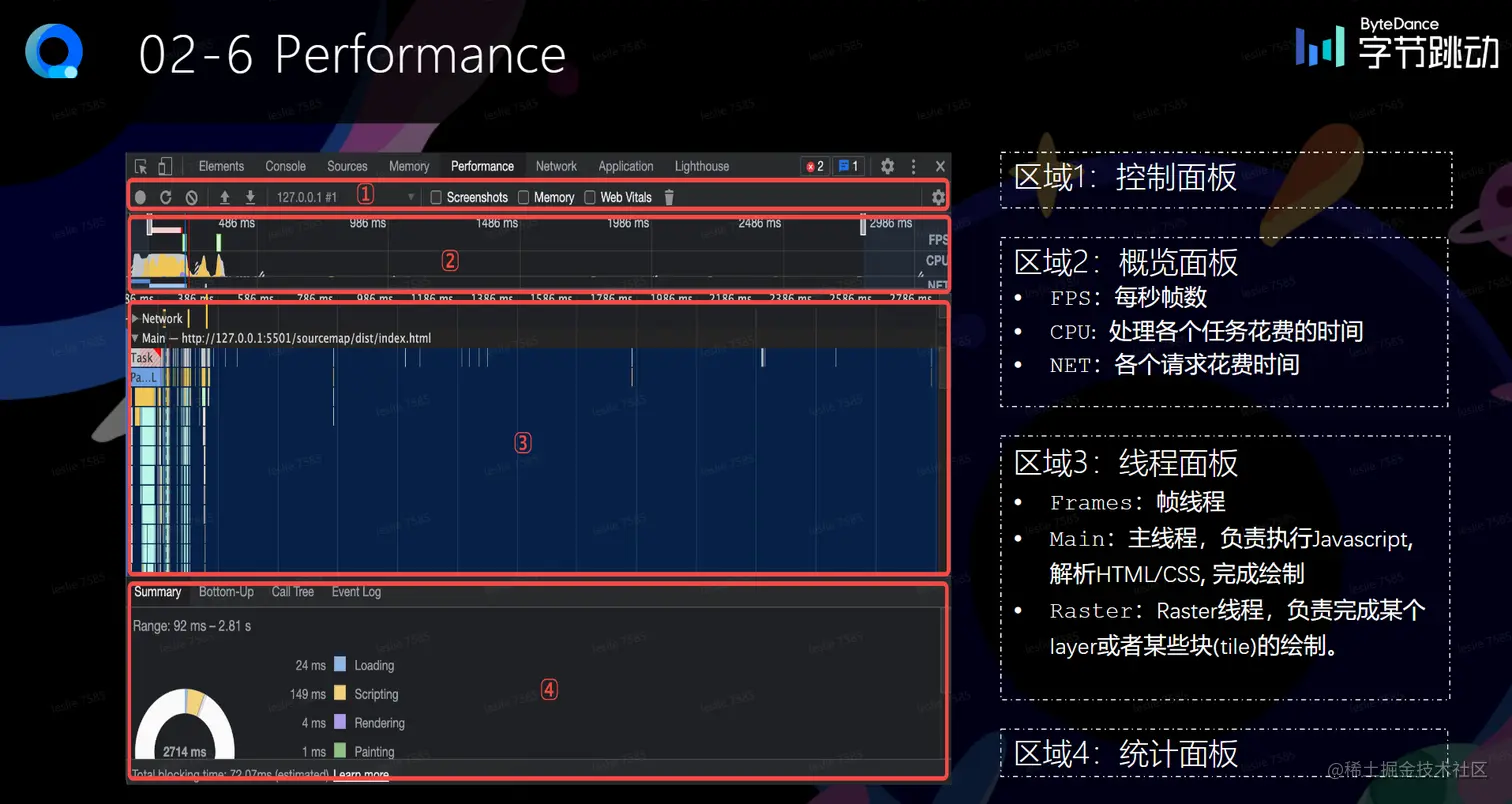View the Event Log tab
This screenshot has height=804, width=1512.
point(356,592)
